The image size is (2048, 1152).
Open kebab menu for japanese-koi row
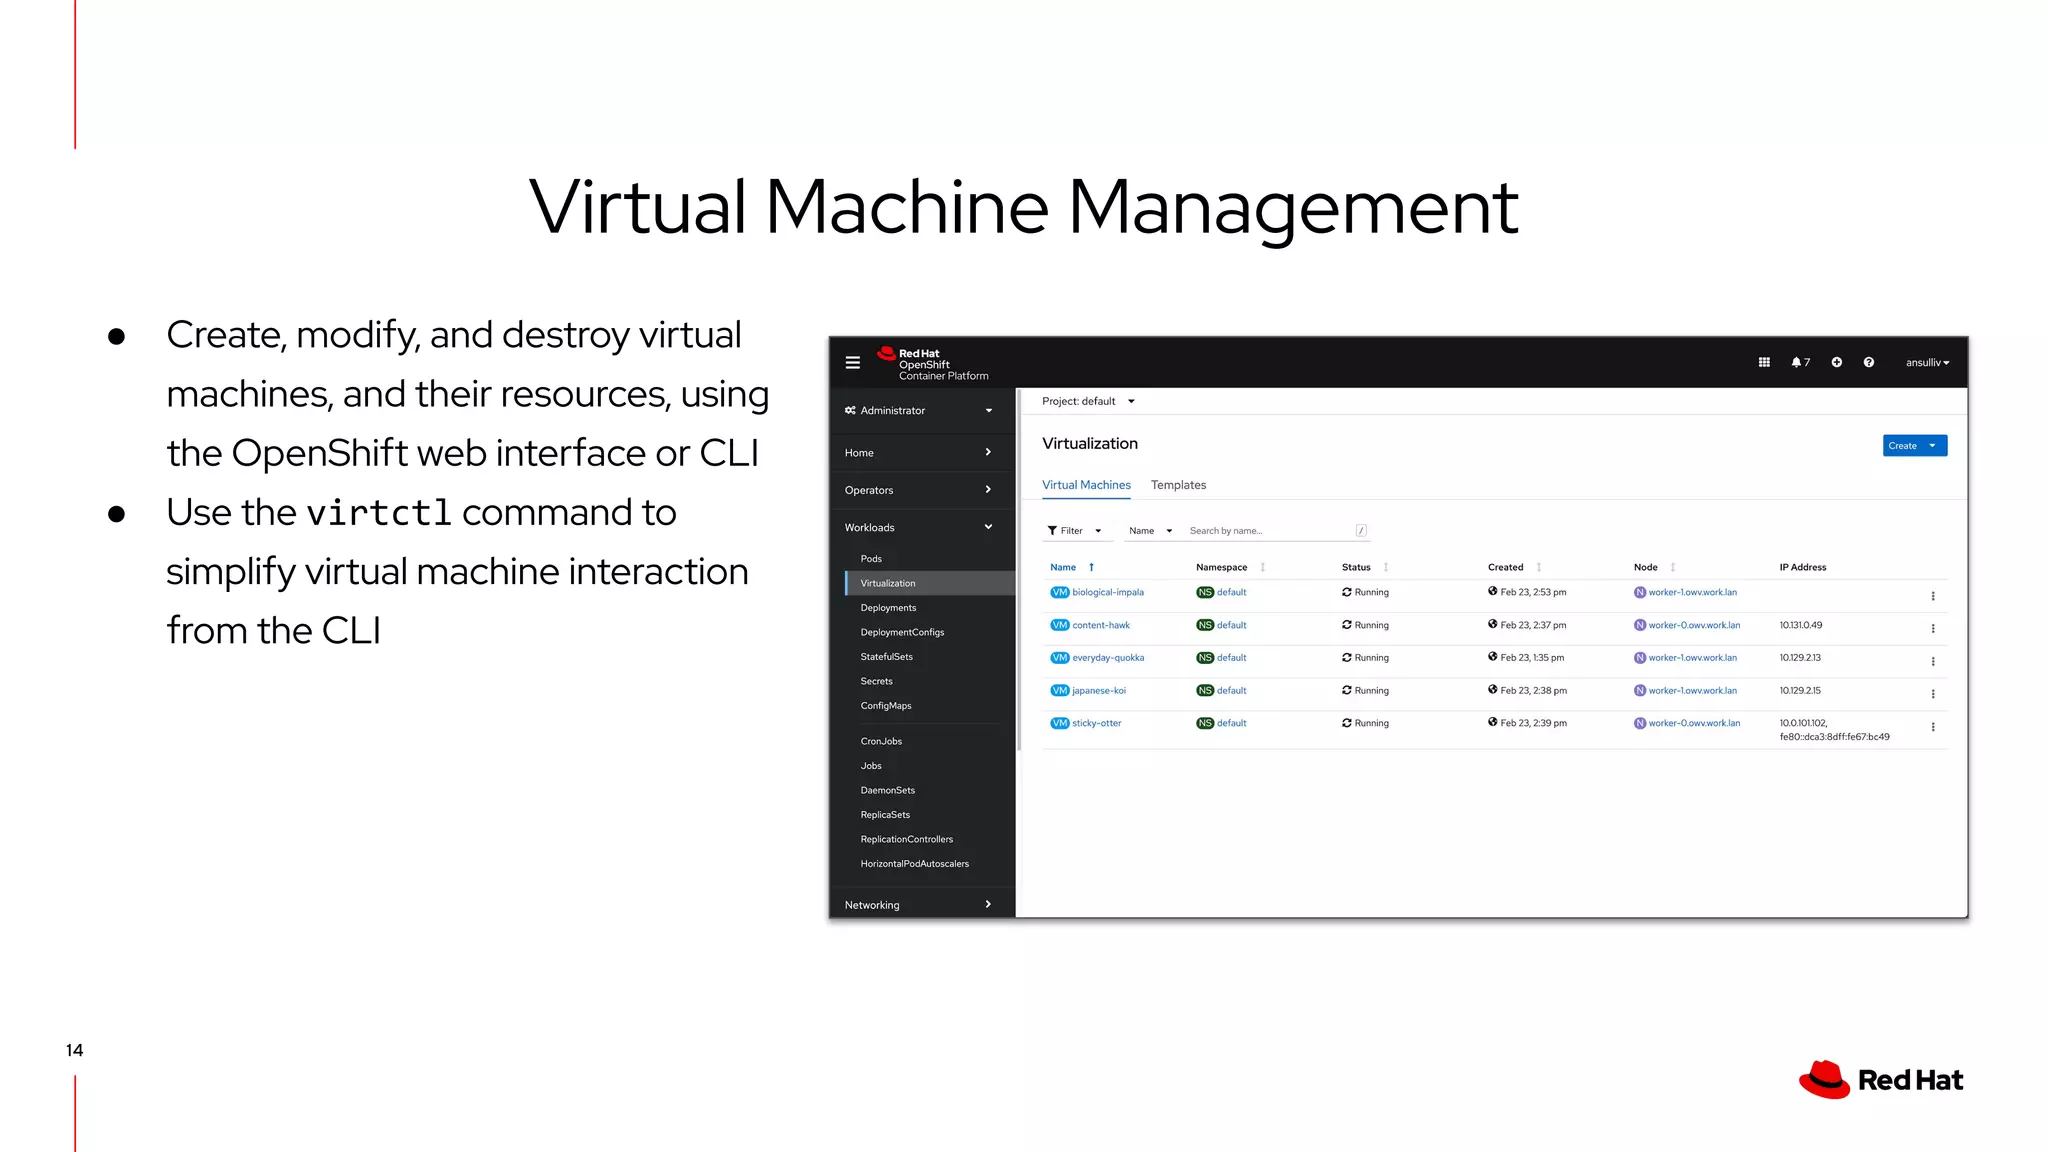click(1932, 694)
